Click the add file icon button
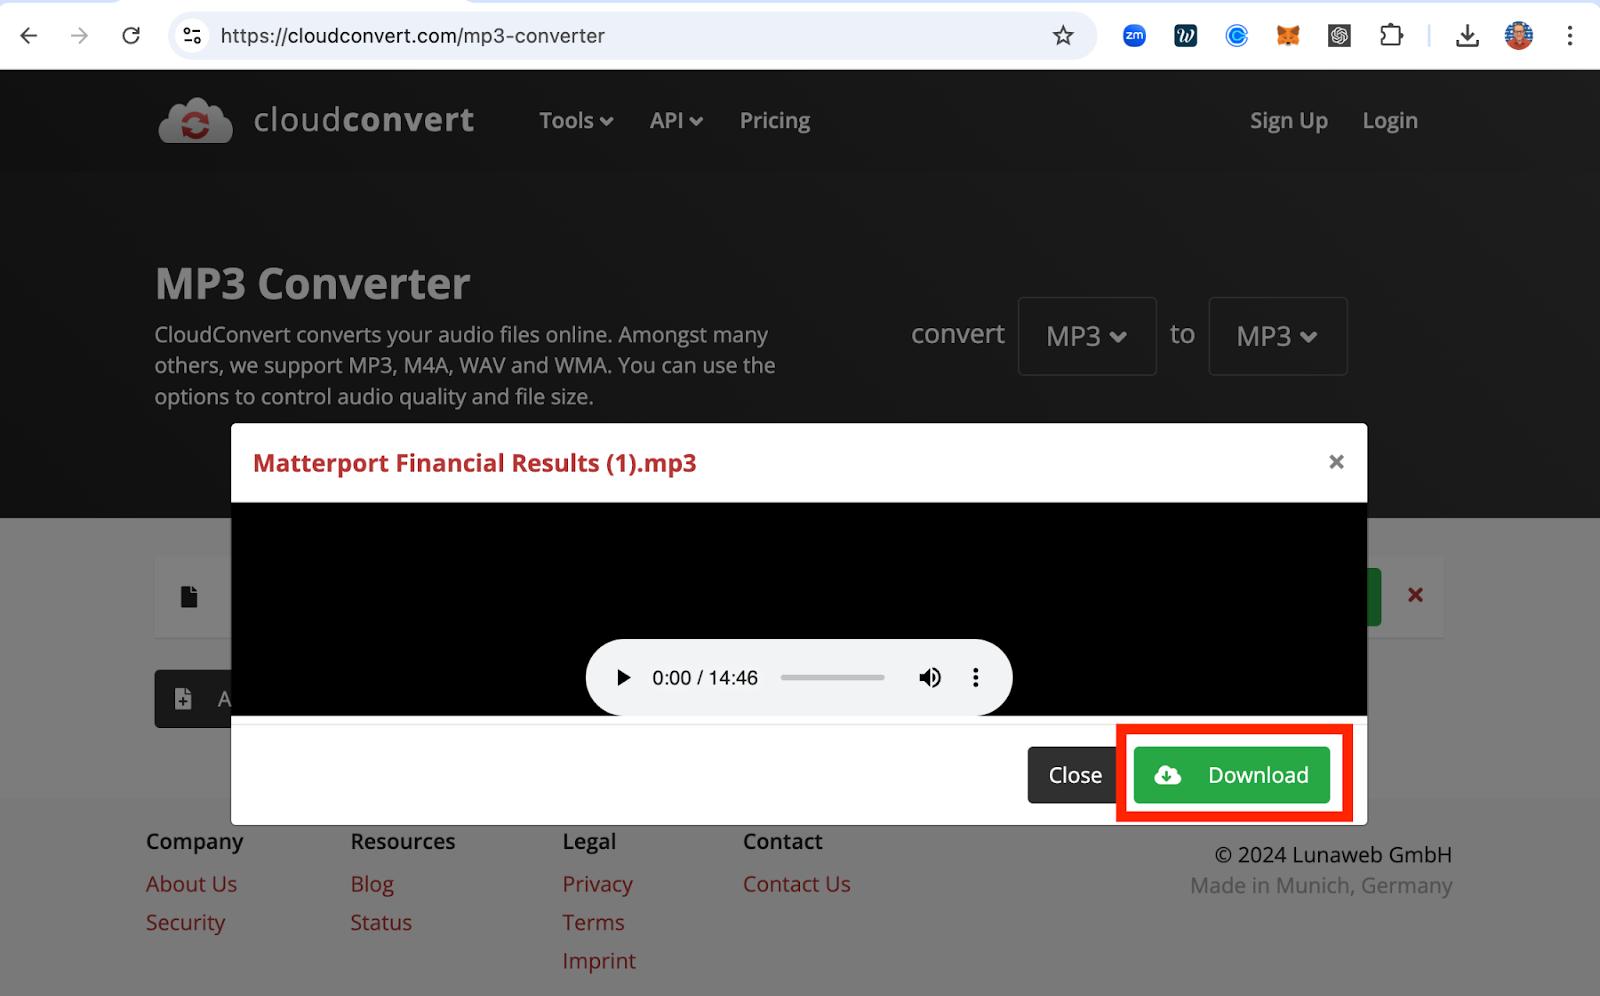The image size is (1600, 996). [x=183, y=699]
